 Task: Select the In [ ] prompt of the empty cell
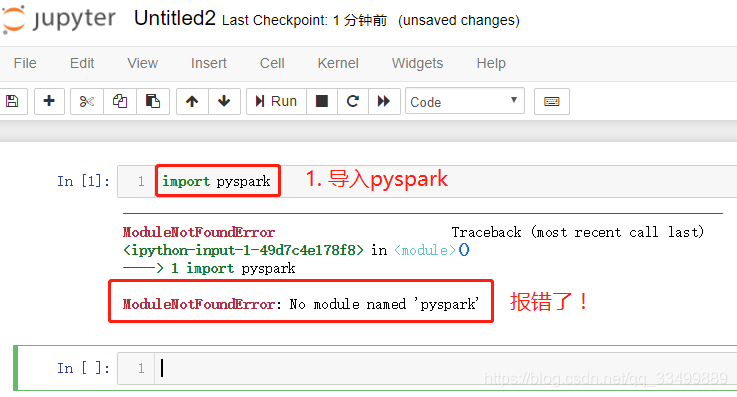pos(84,368)
